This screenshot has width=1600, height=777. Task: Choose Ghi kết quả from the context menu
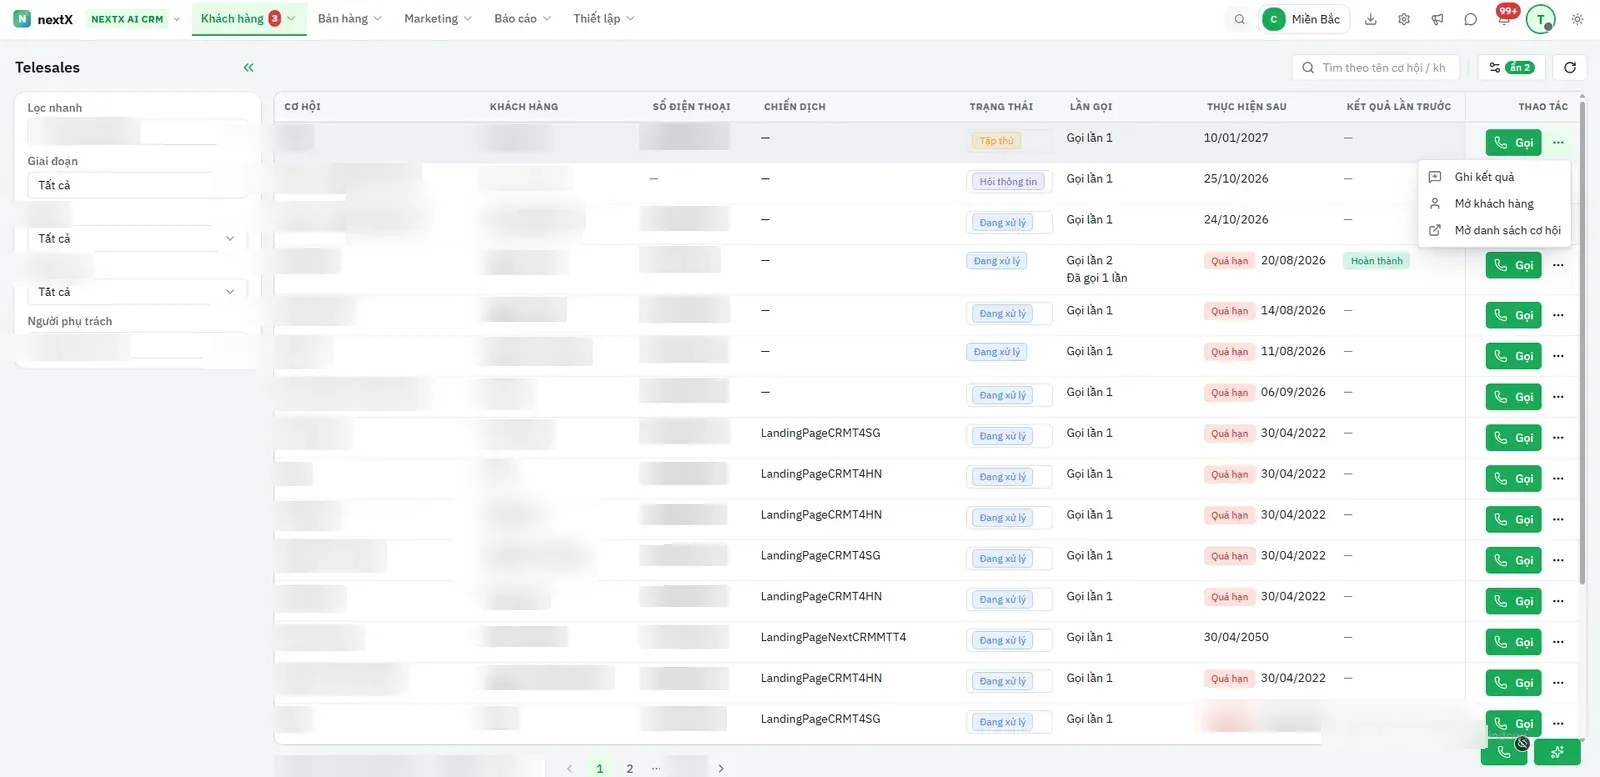tap(1494, 177)
